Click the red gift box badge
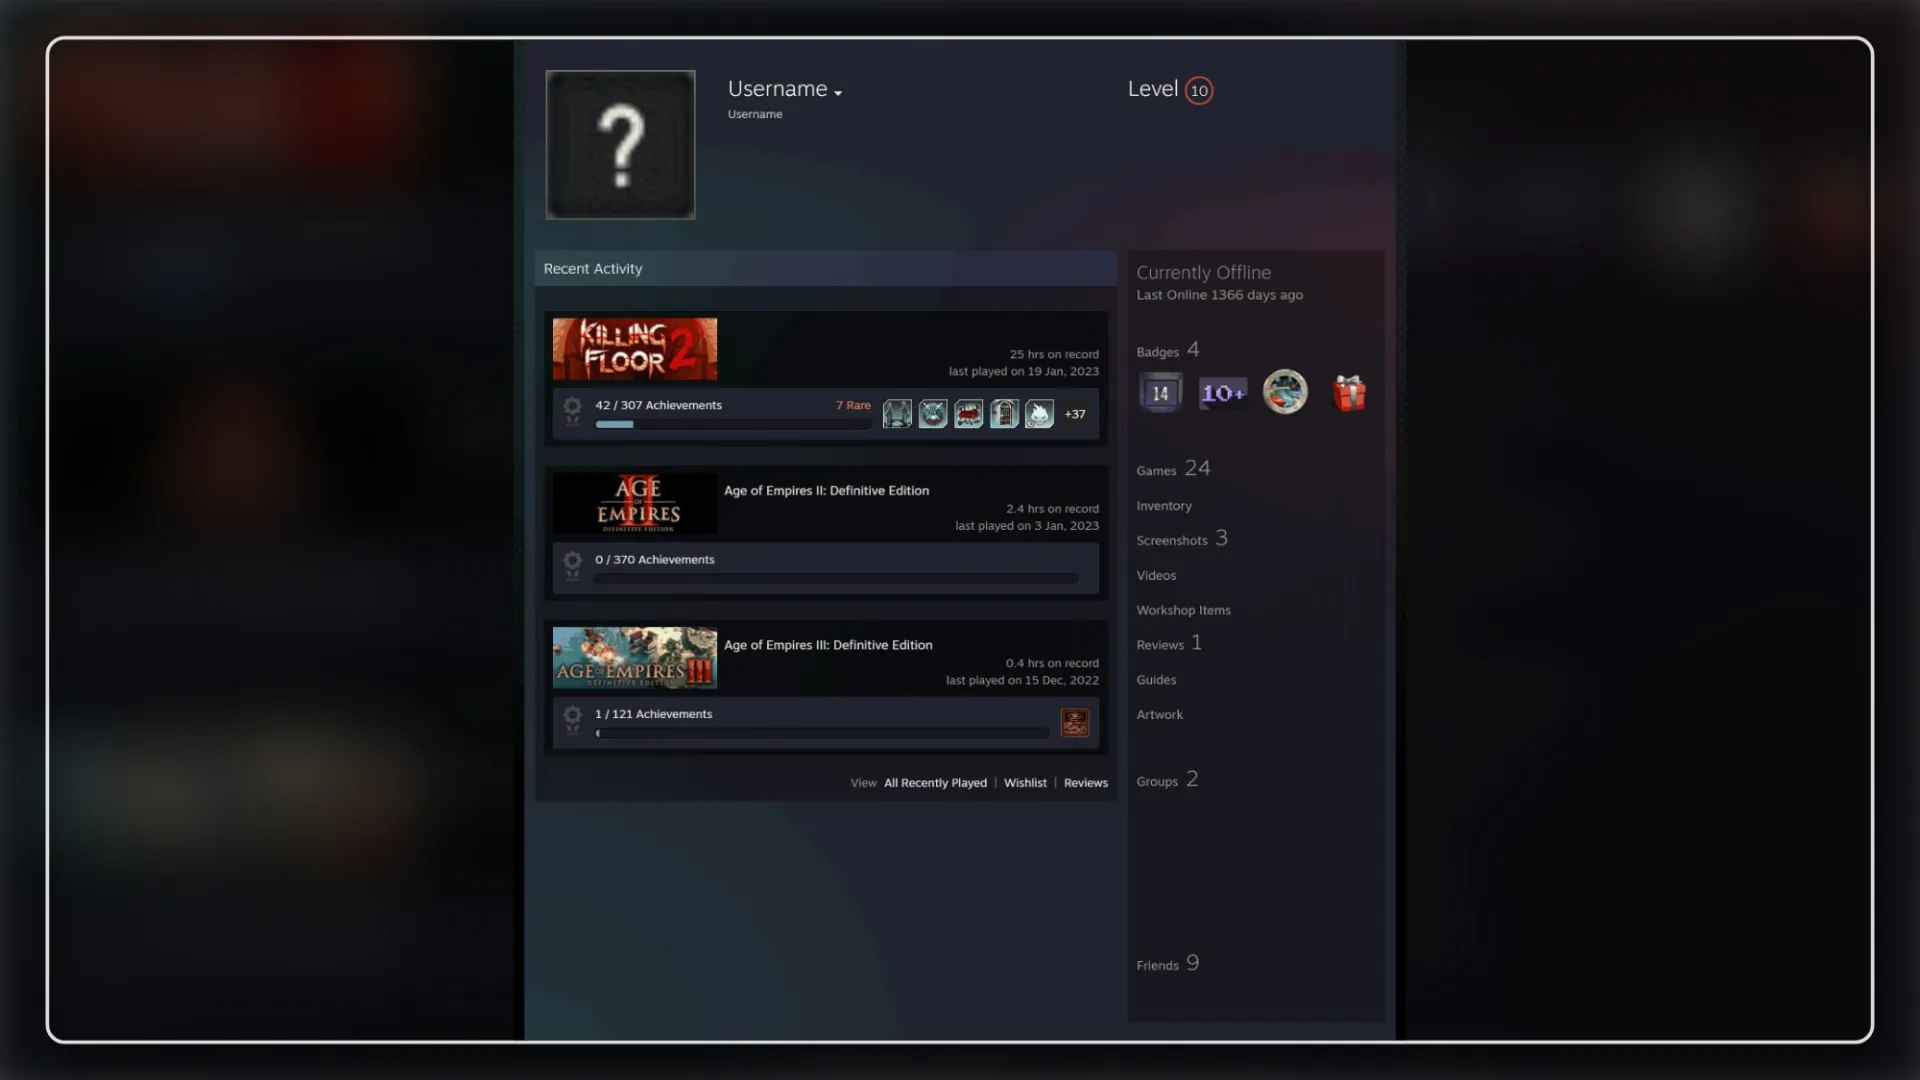 (1349, 393)
